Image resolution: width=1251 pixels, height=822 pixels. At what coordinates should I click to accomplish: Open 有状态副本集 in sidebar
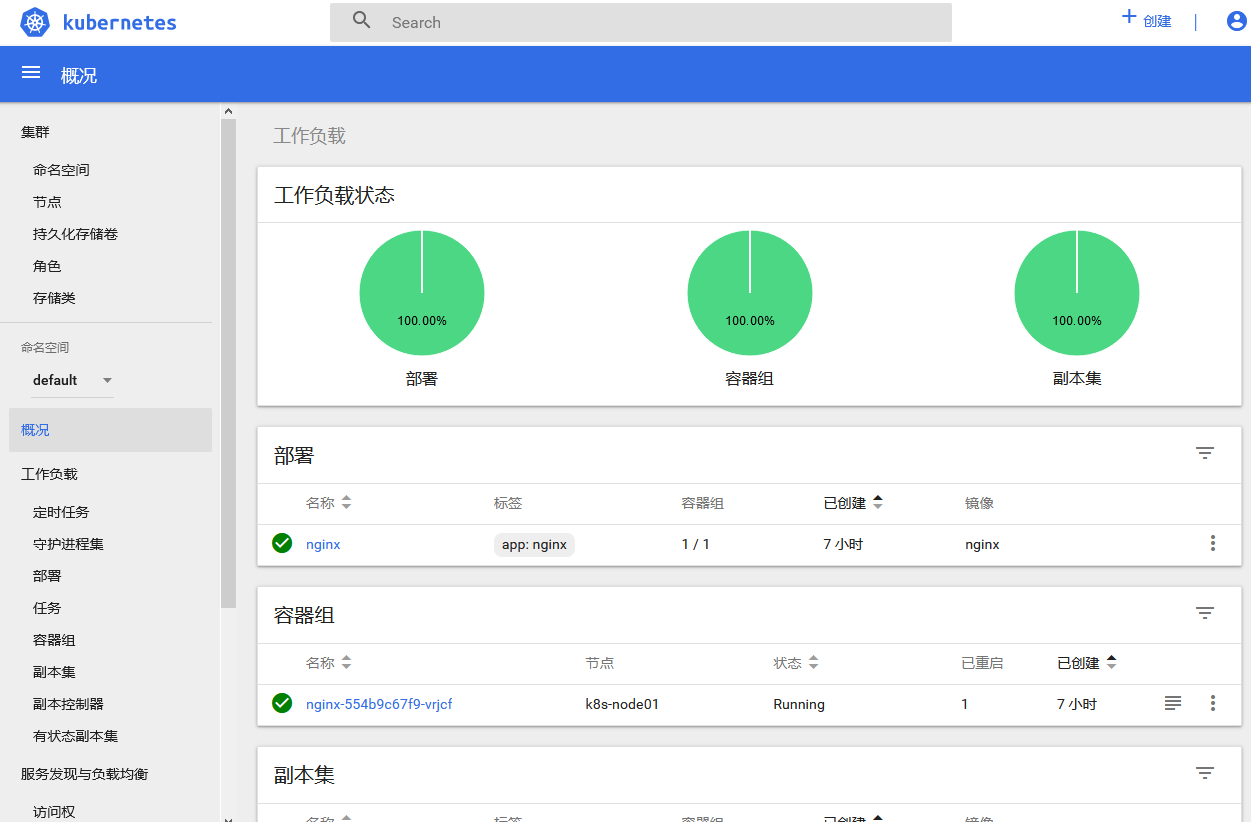click(75, 736)
